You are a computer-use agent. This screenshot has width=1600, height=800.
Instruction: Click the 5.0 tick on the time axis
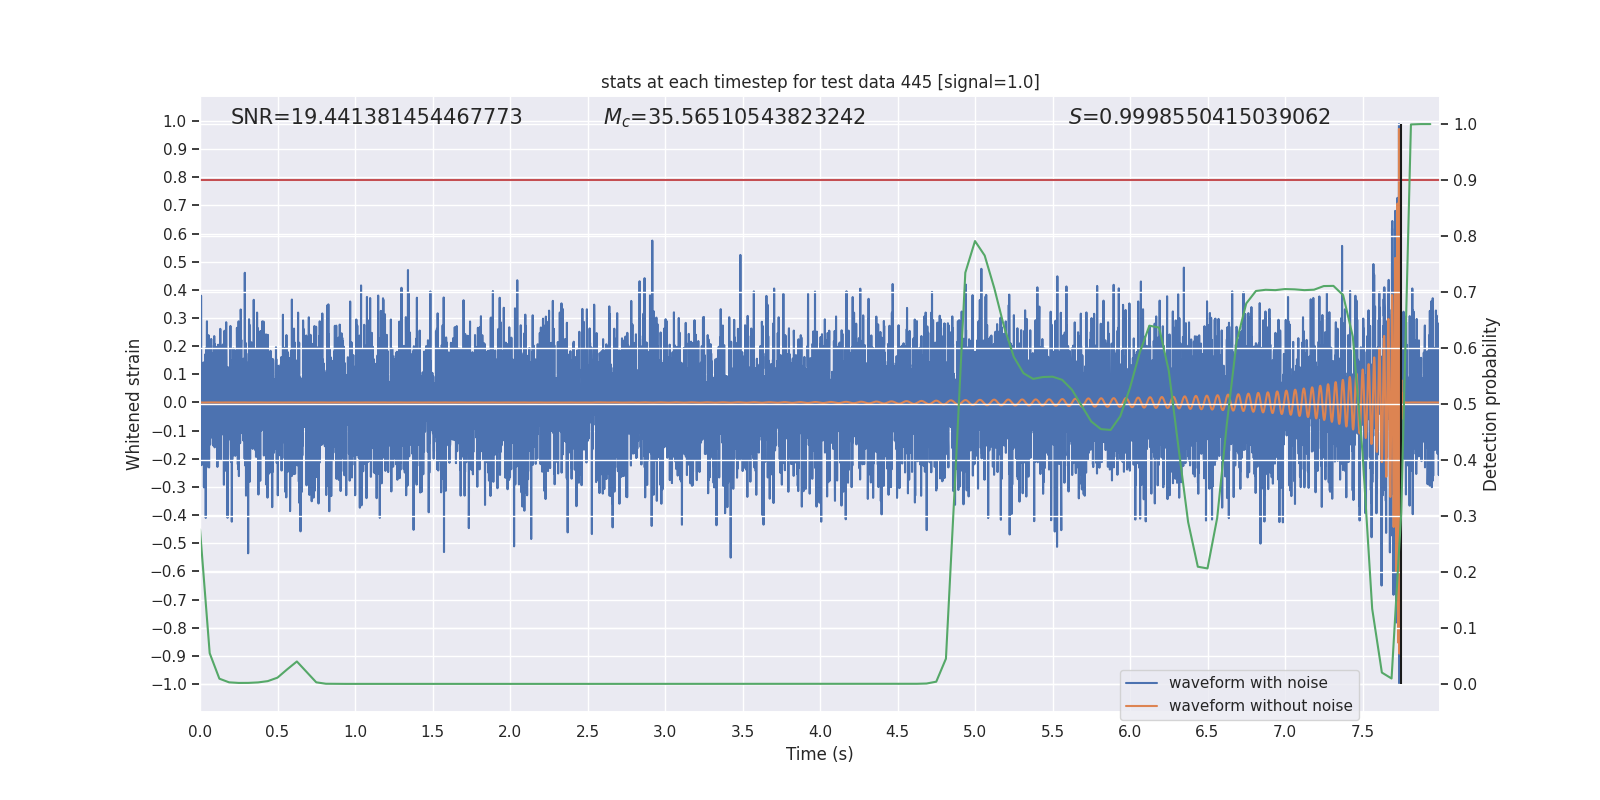(x=975, y=731)
